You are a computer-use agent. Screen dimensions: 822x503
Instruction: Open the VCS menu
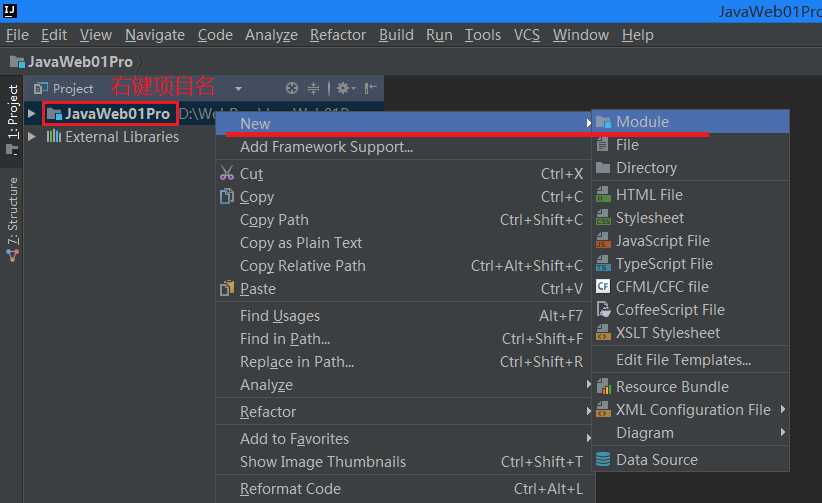pyautogui.click(x=526, y=35)
